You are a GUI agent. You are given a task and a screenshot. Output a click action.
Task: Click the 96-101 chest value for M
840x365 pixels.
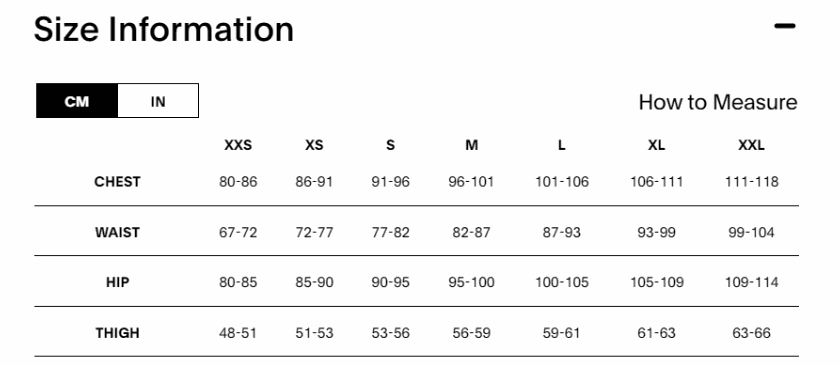(x=471, y=182)
